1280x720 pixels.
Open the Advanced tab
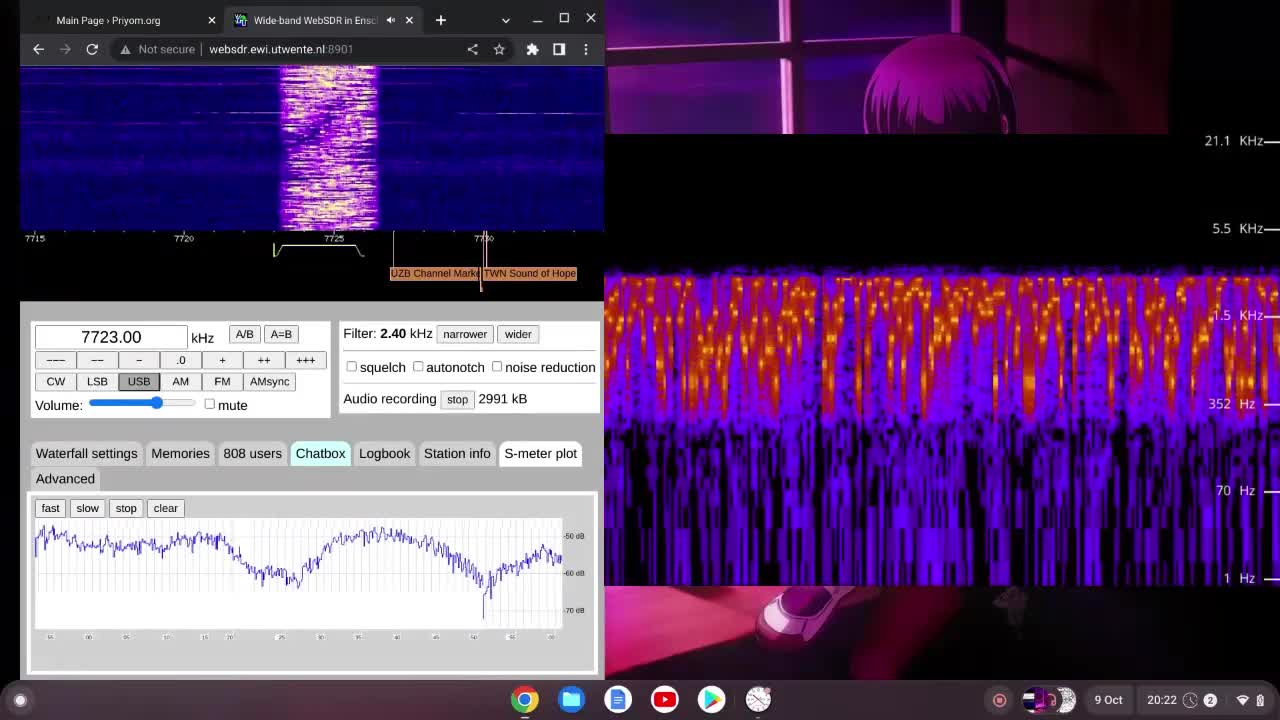click(x=65, y=478)
